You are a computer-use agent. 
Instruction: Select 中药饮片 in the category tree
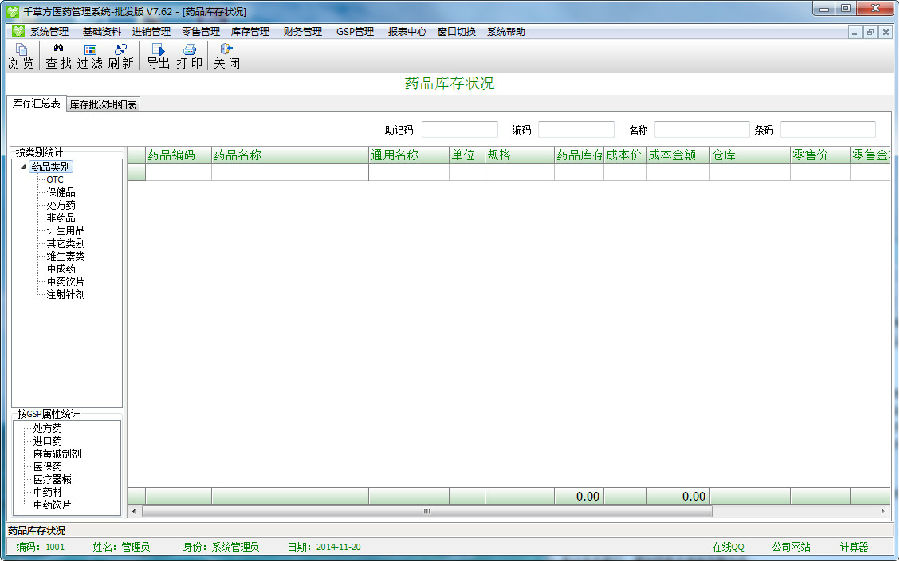point(65,282)
